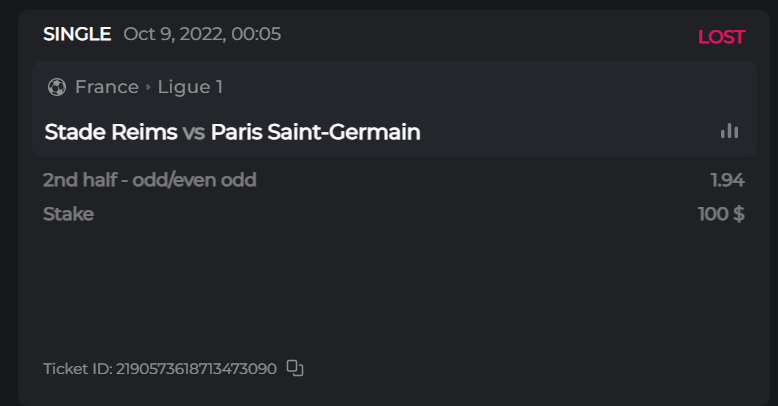Open the Ligue 1 league link

[x=190, y=87]
